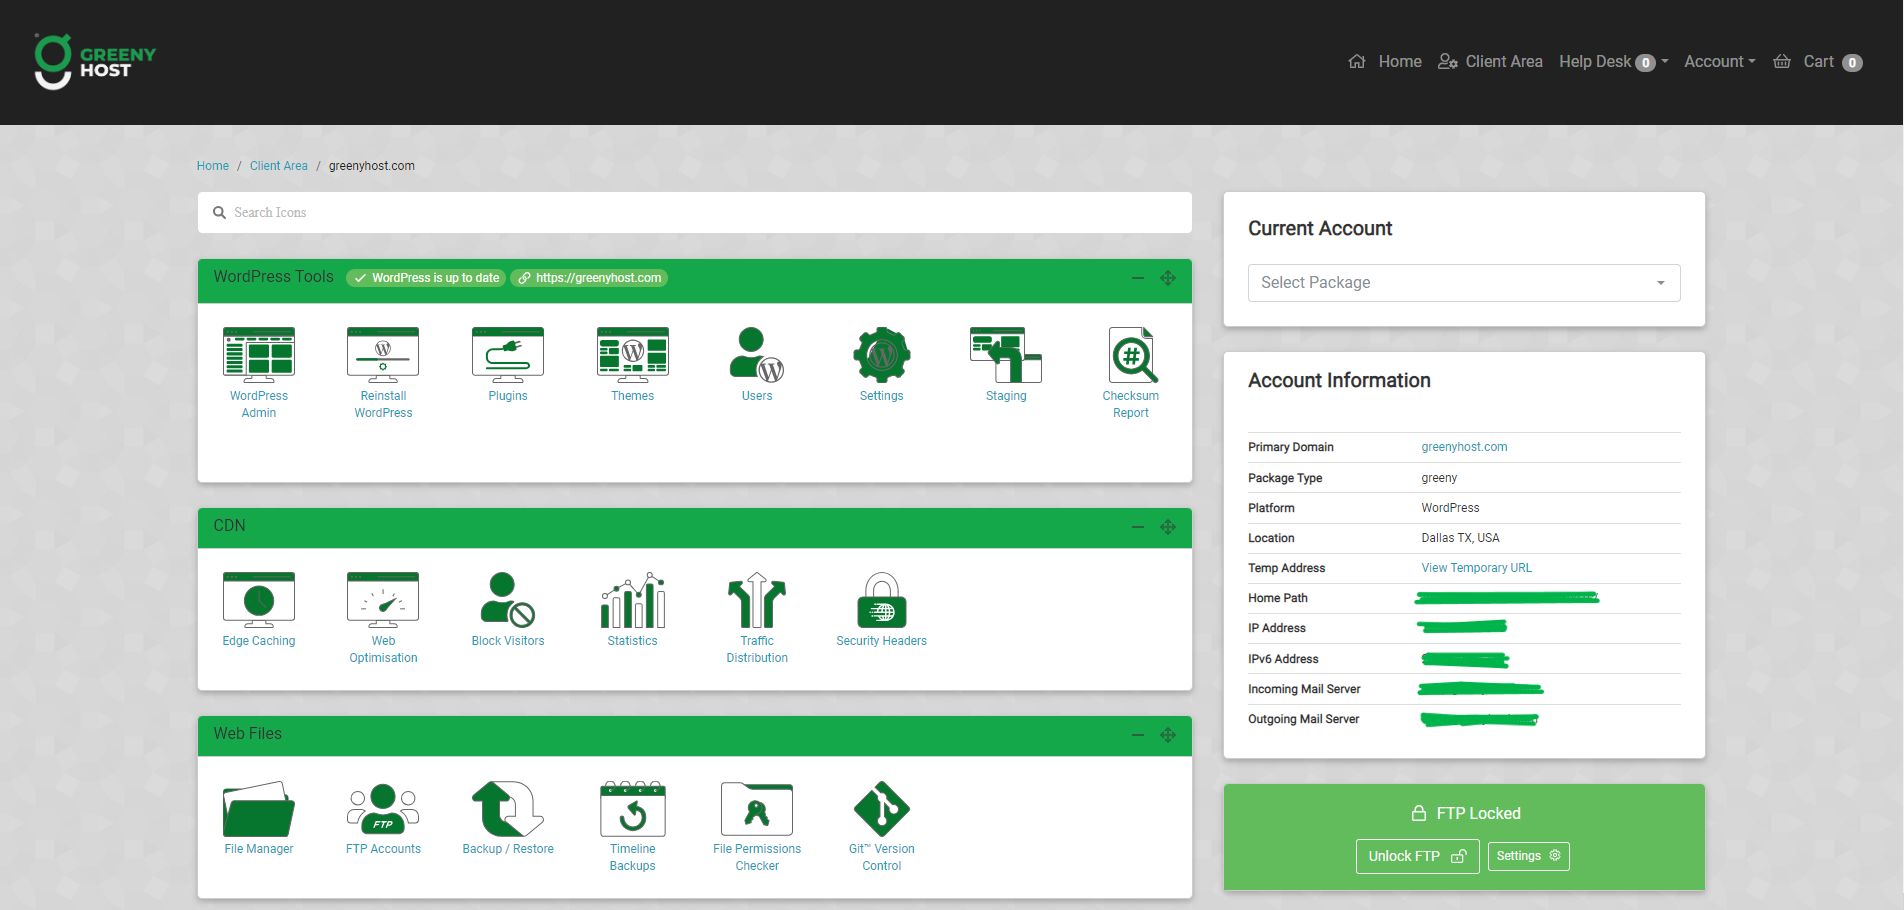
Task: Open the Themes manager
Action: 632,364
